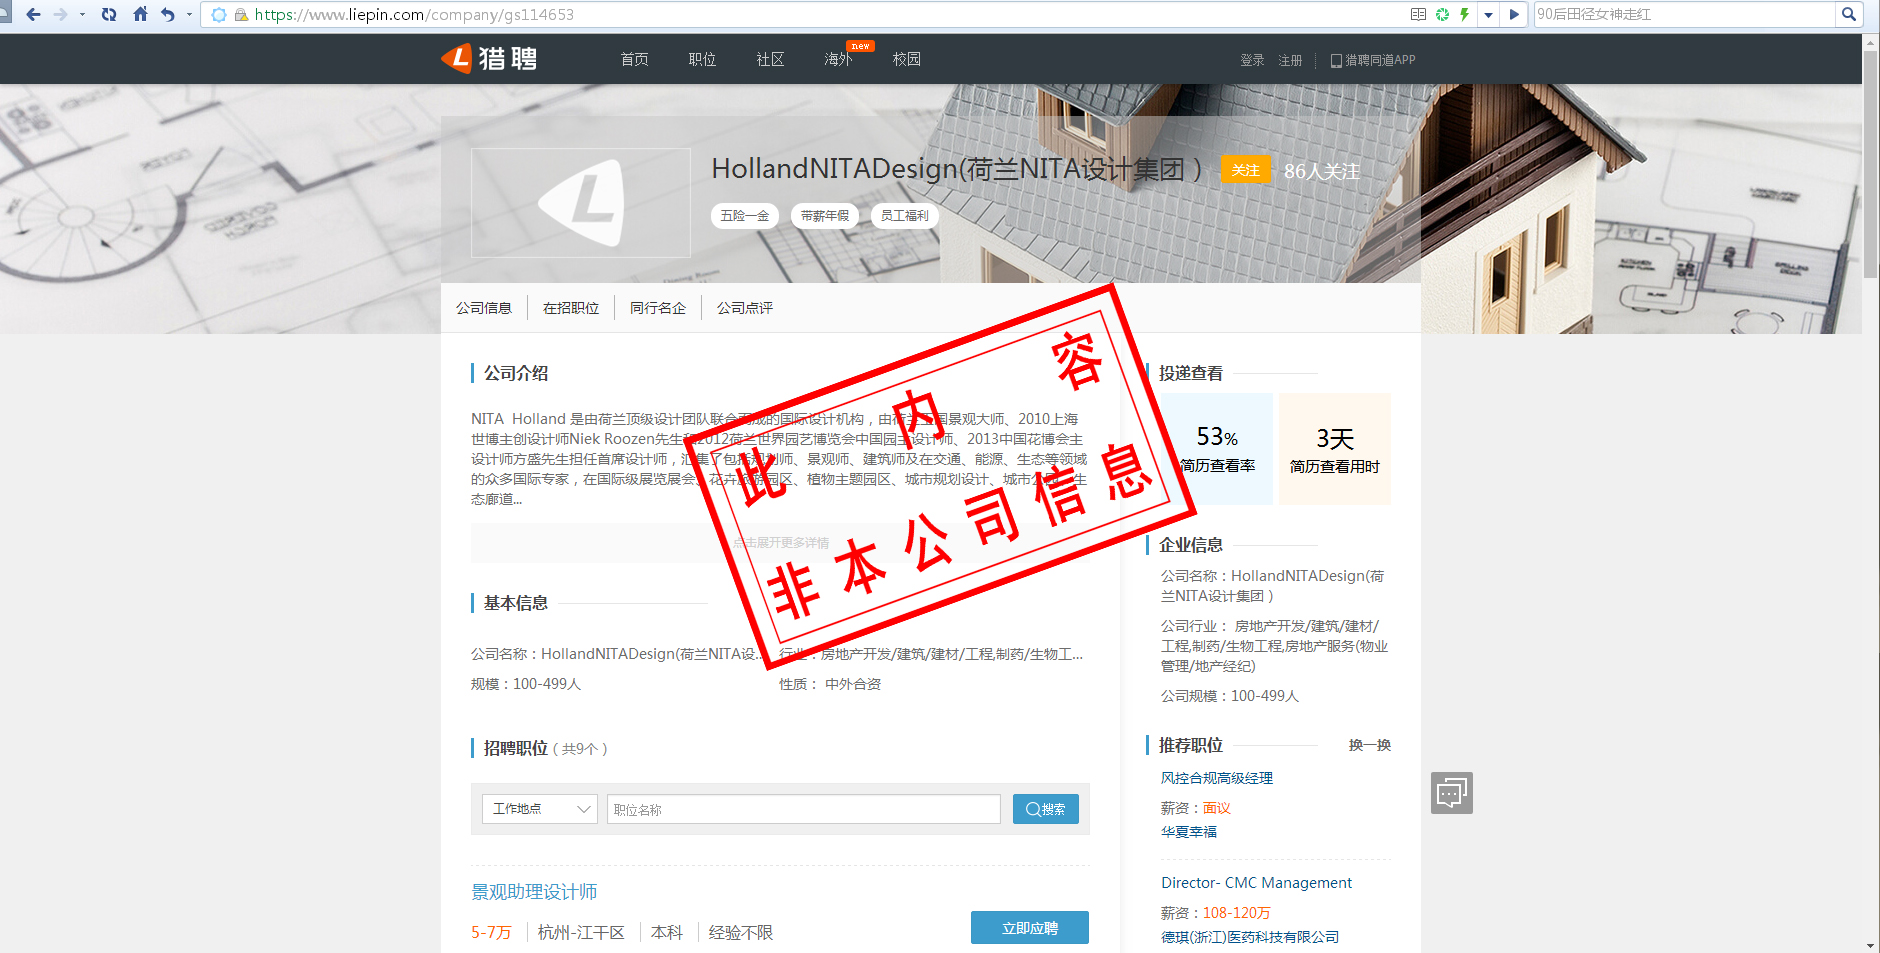Click the 杭州-江干区 location text
1880x953 pixels.
[x=581, y=932]
